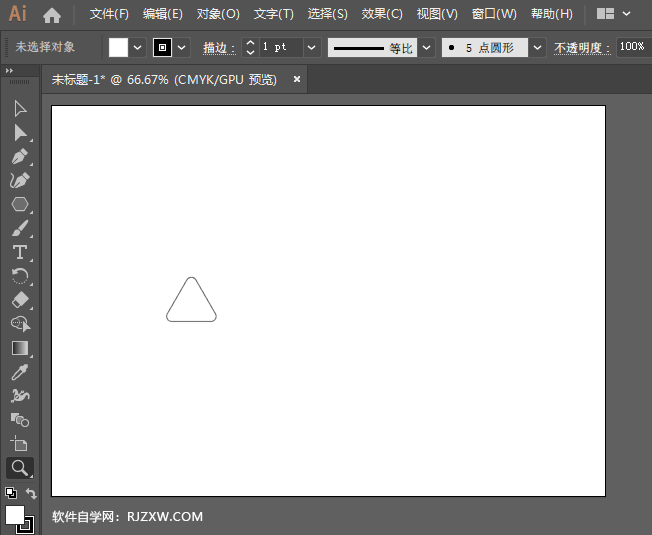652x535 pixels.
Task: Click default fill and stroke icon
Action: click(11, 493)
